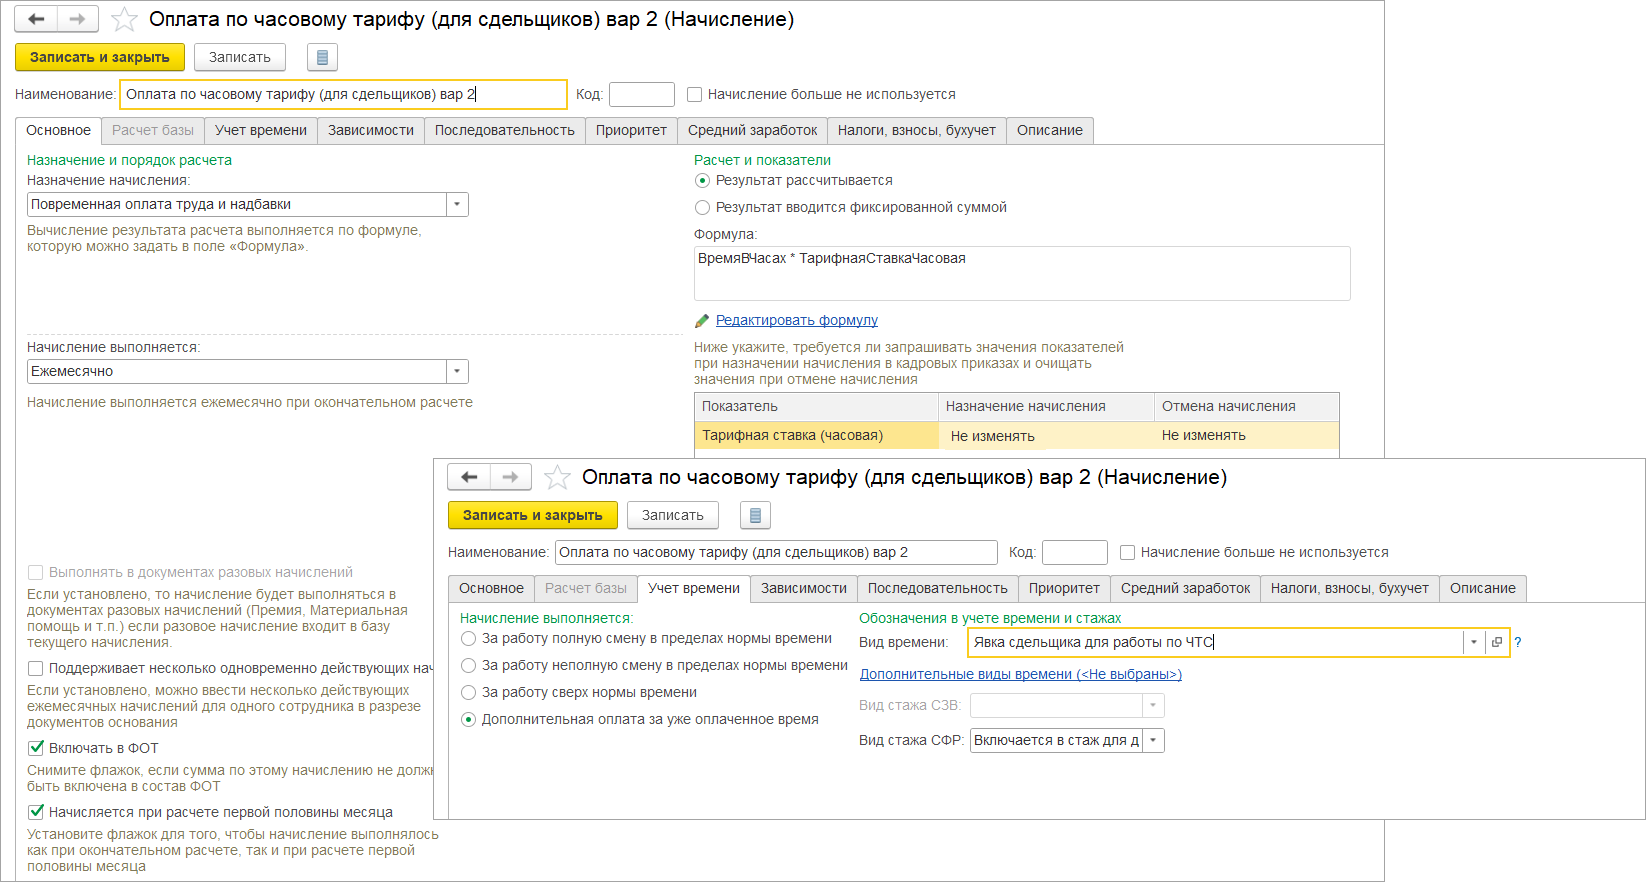Star the lower form as favorite
Screen dimensions: 1646x882
(x=557, y=477)
